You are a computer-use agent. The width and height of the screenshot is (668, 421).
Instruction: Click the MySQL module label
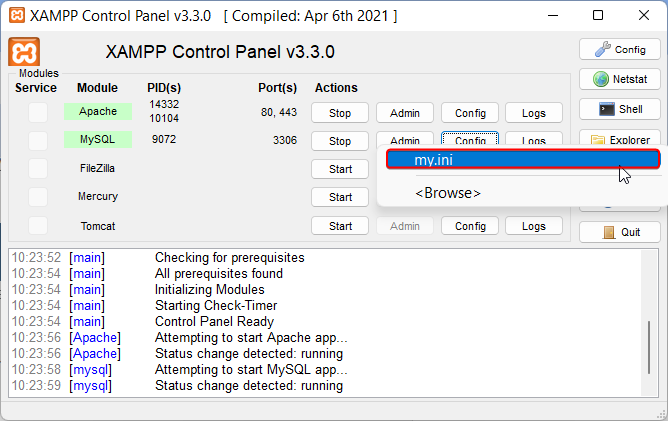click(x=98, y=139)
